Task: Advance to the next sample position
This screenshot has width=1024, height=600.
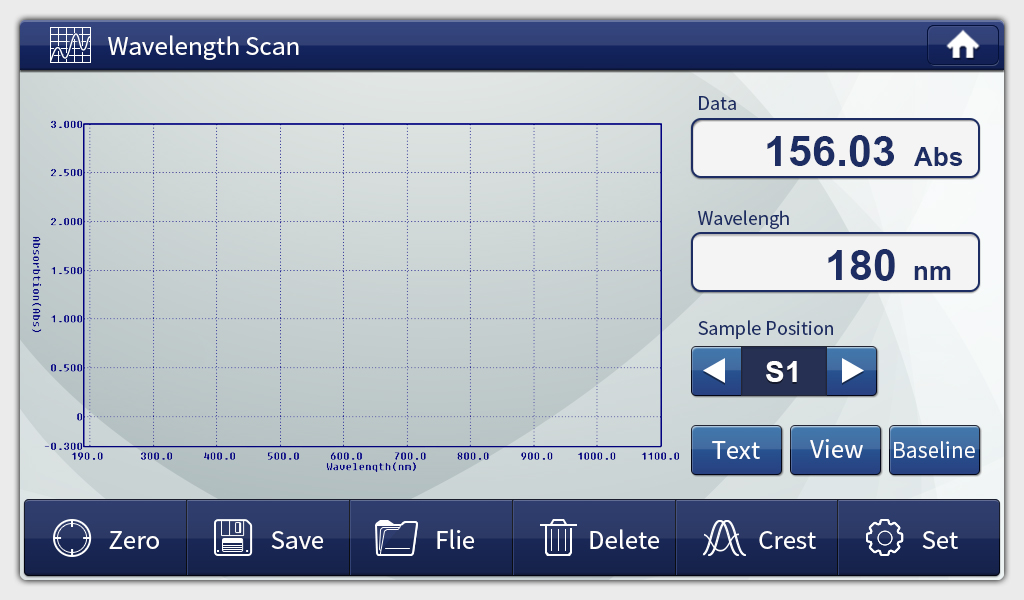Action: coord(852,372)
